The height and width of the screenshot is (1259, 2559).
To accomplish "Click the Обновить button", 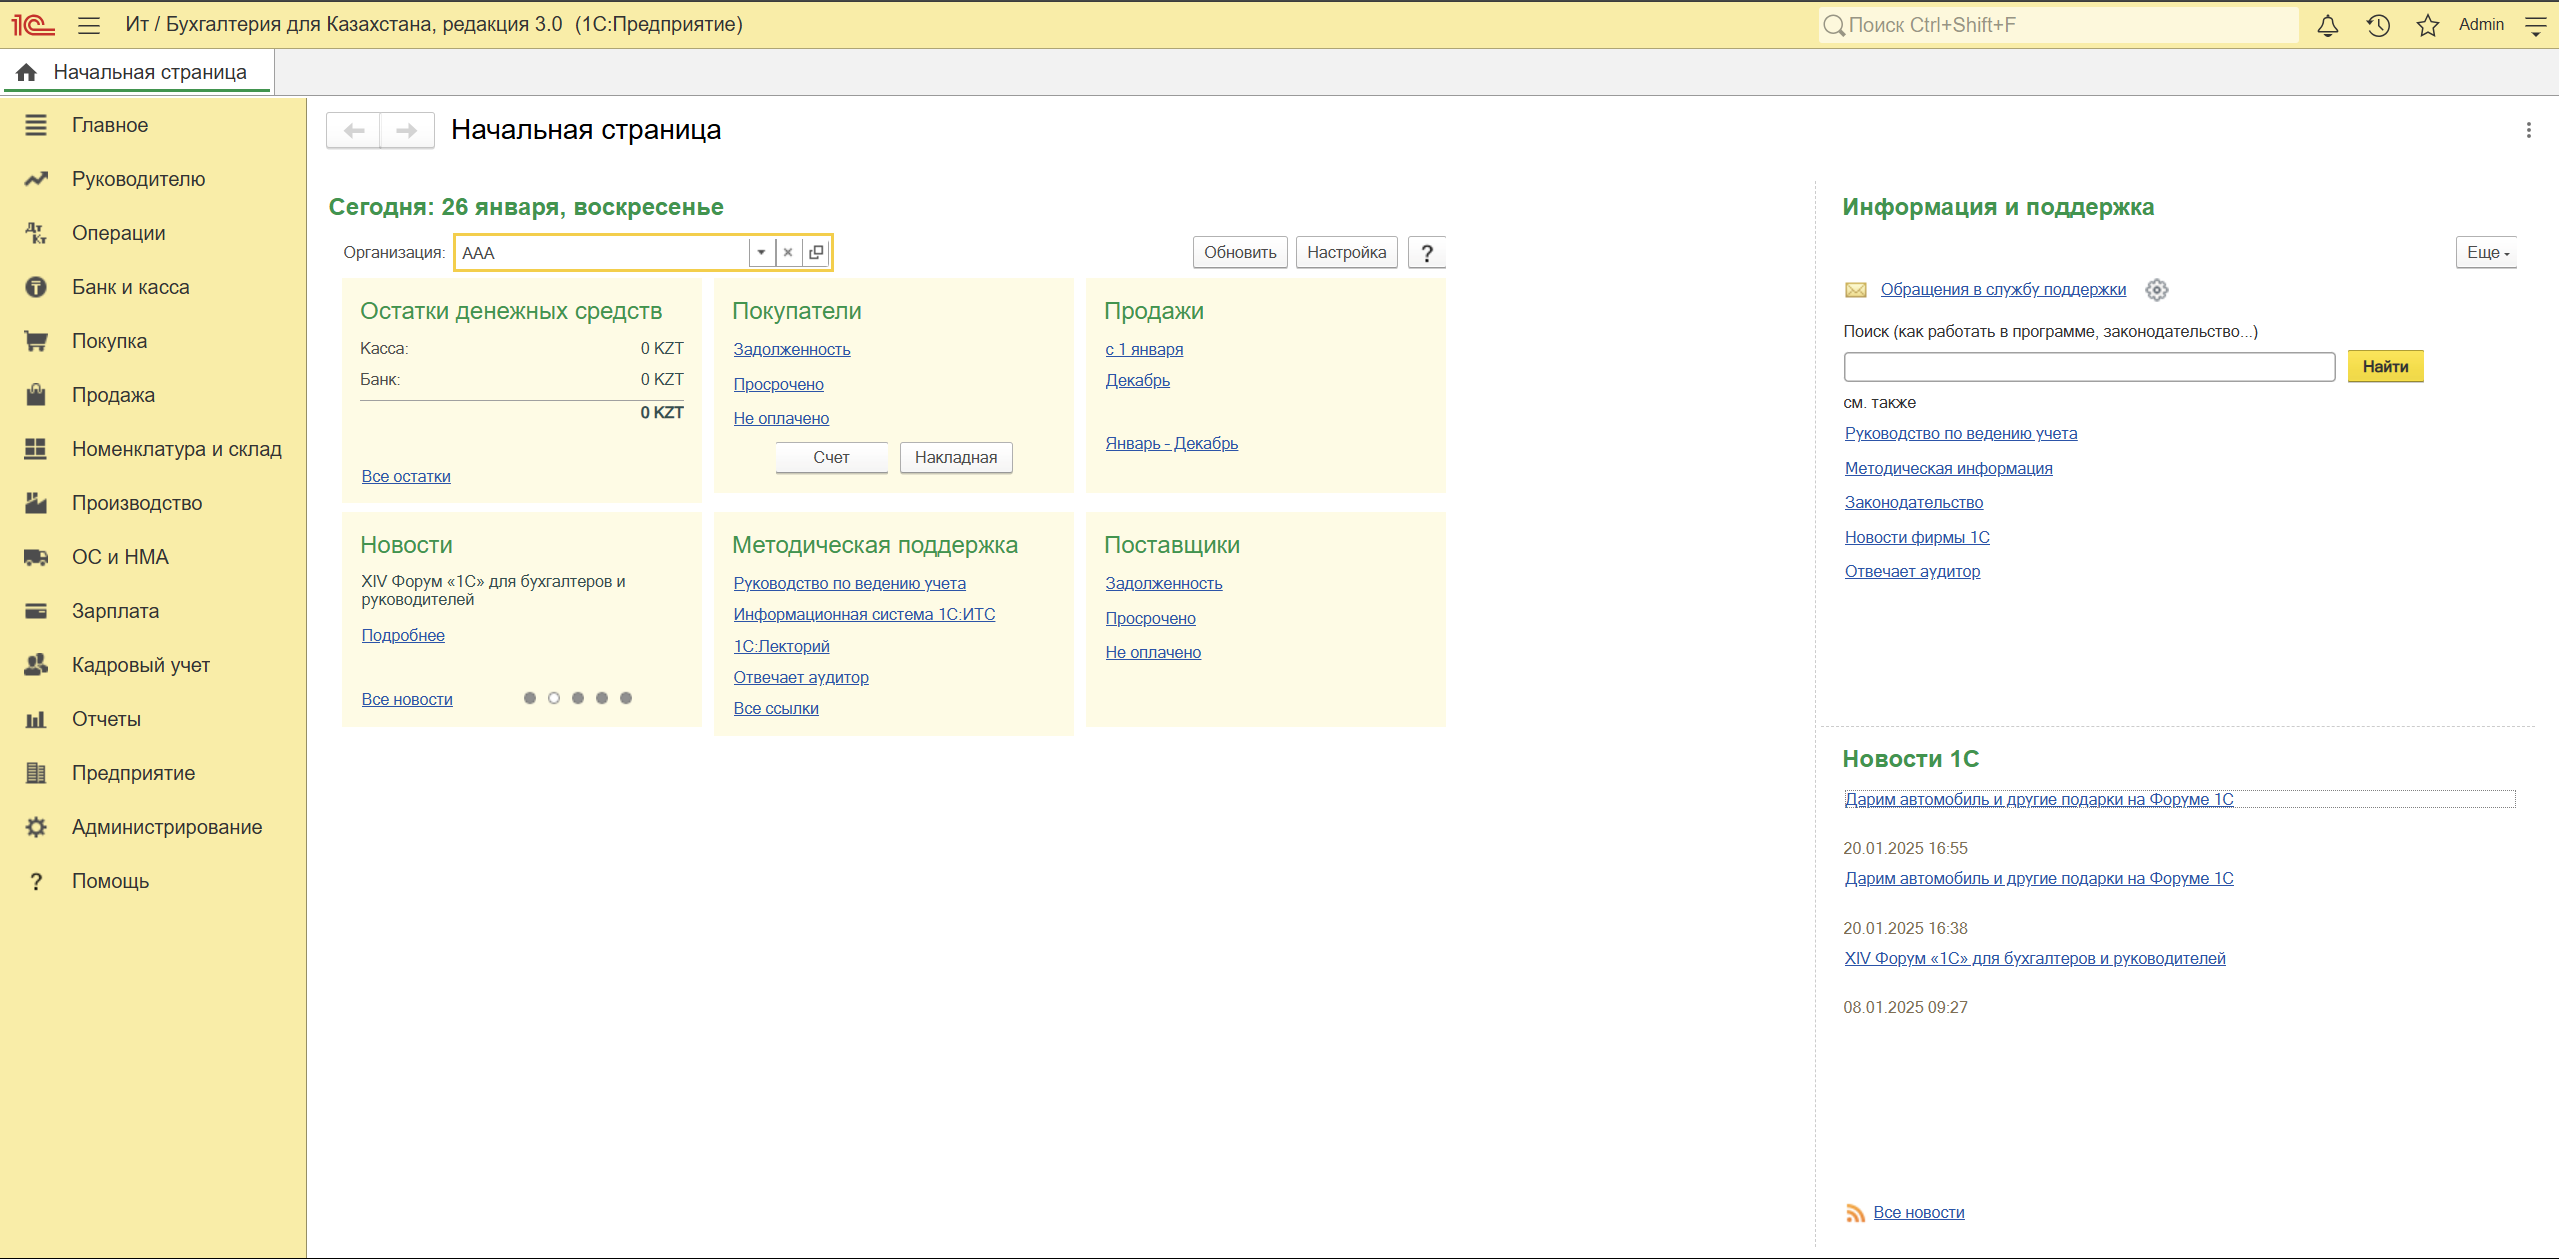I will 1240,253.
